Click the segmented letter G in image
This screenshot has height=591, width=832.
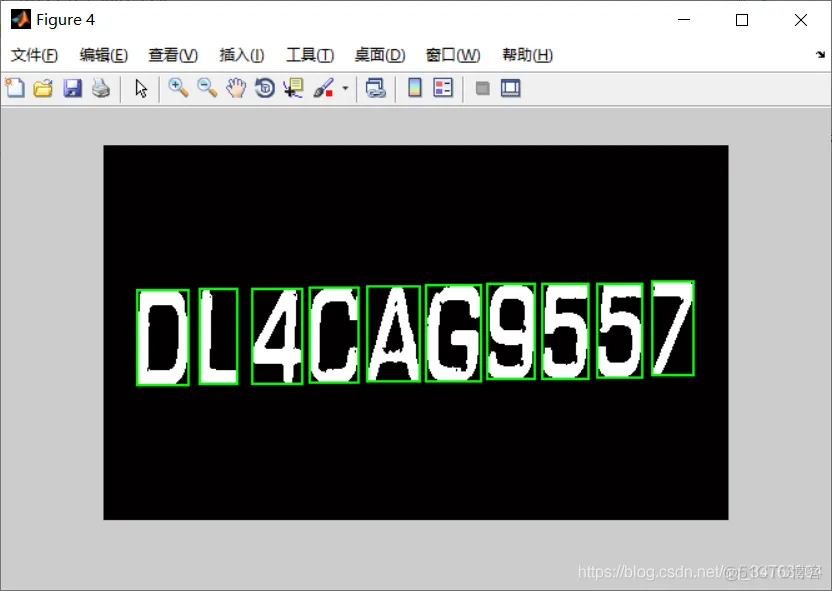click(454, 333)
